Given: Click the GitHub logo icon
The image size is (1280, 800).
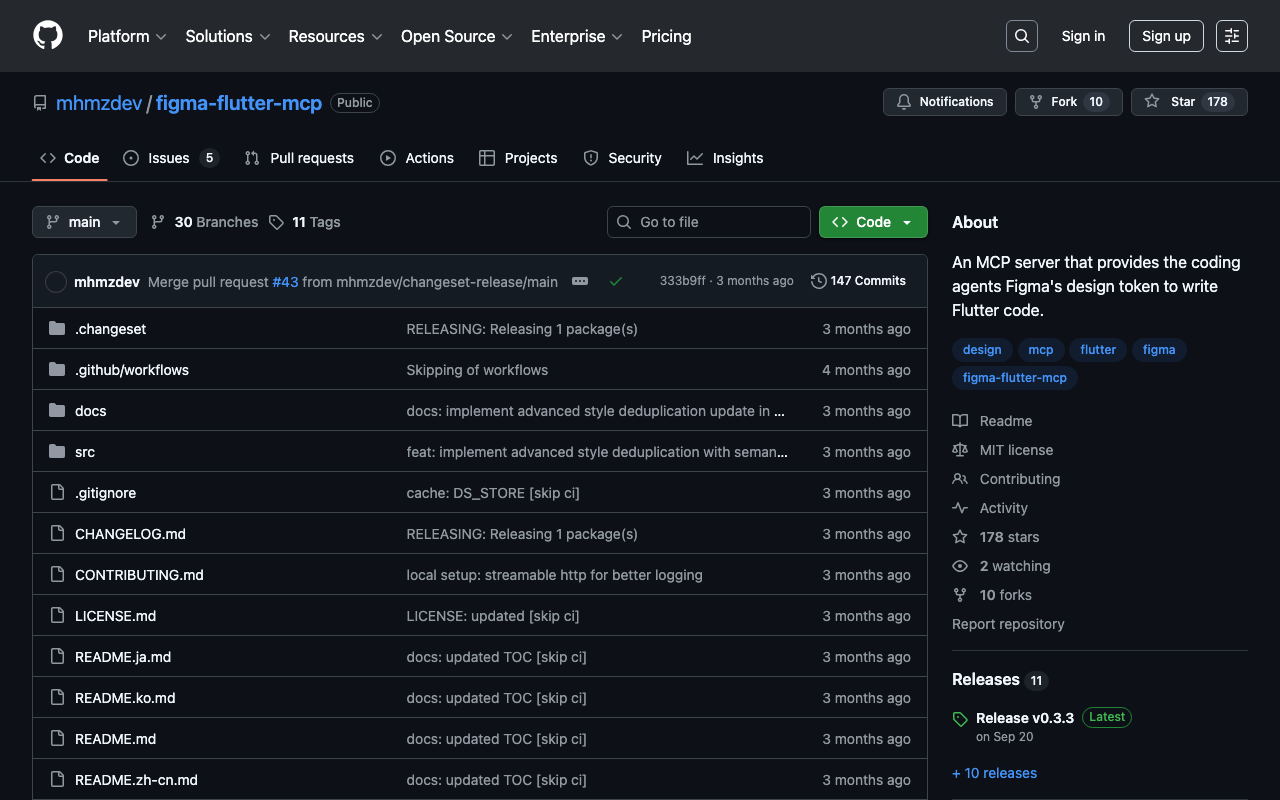Looking at the screenshot, I should [48, 36].
